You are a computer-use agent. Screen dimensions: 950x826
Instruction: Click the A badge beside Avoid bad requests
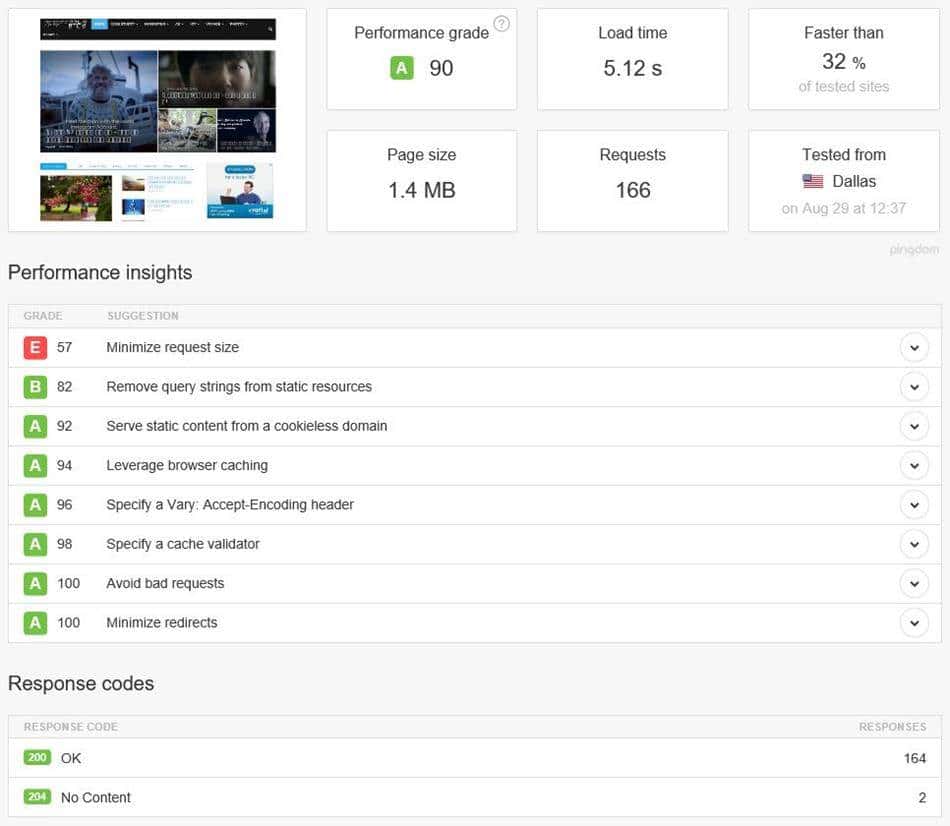35,583
